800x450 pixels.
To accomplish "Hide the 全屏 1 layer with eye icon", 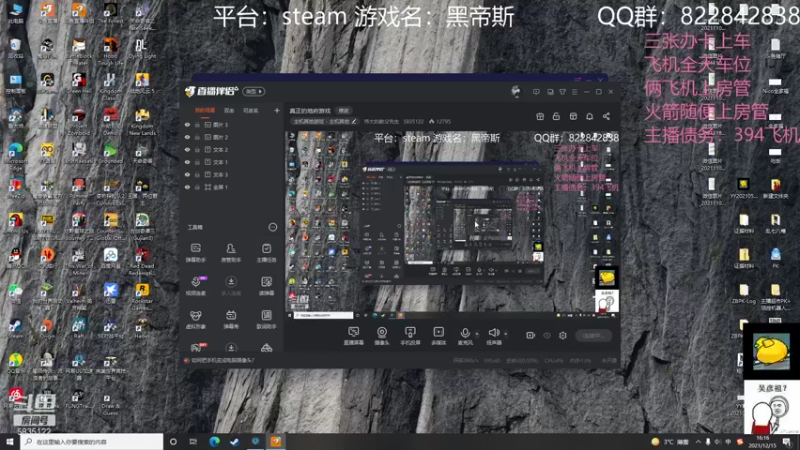I will pos(187,187).
